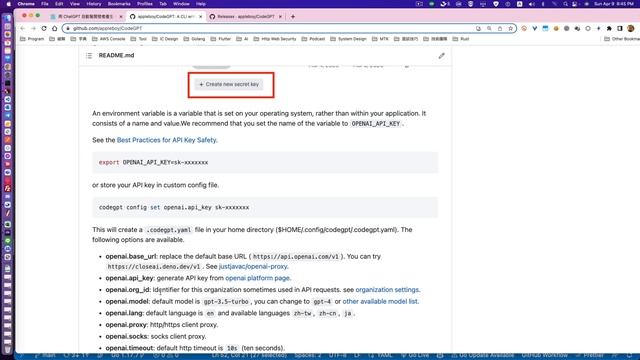Open a new tab with the plus button
This screenshot has width=640, height=360.
click(x=293, y=17)
